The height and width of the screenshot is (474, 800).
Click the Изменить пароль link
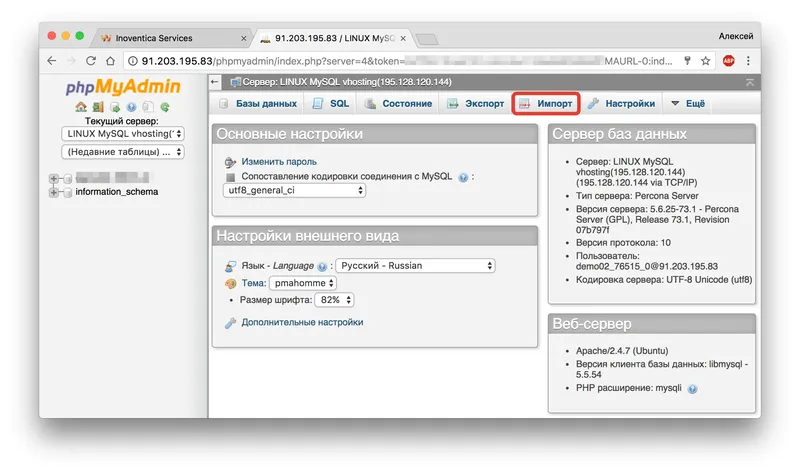point(279,162)
